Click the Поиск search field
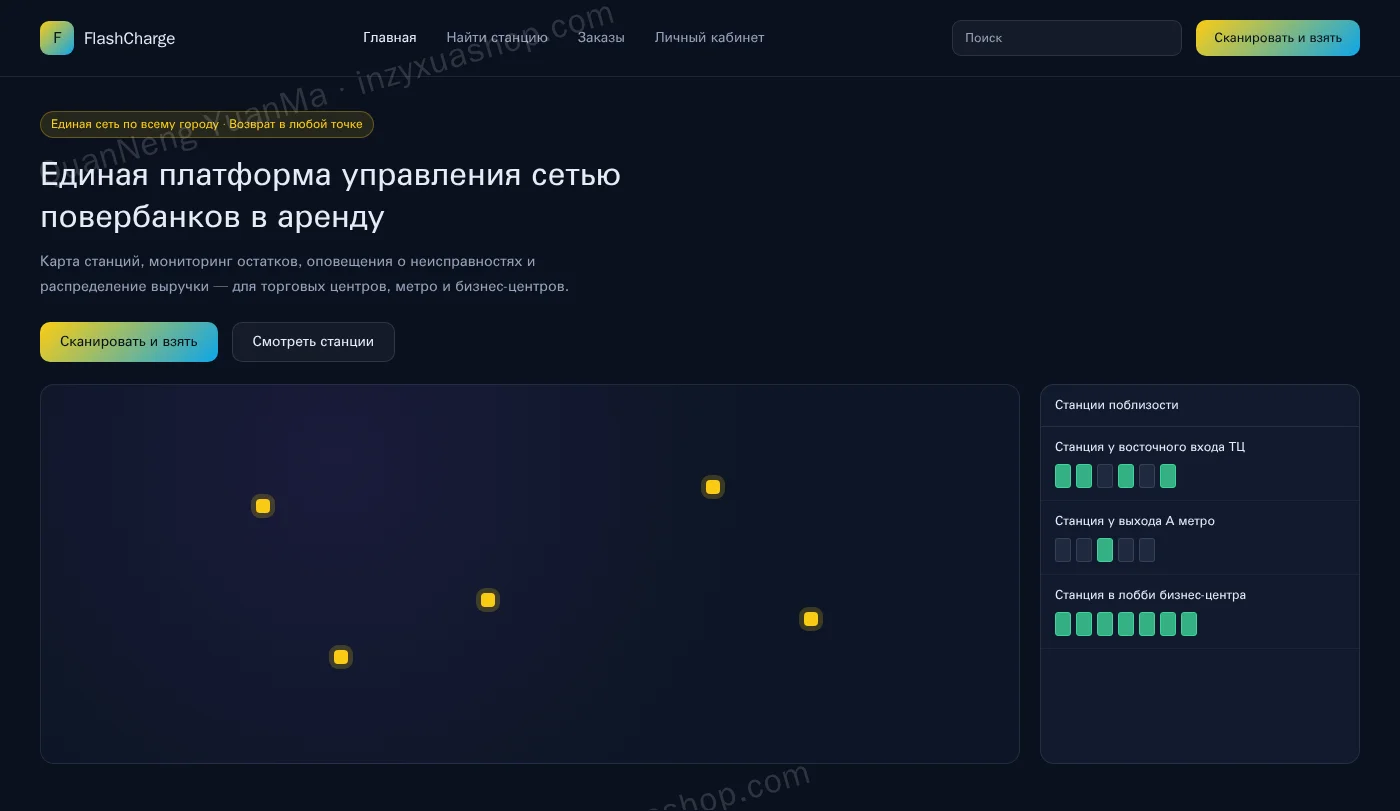The image size is (1400, 811). (1067, 38)
